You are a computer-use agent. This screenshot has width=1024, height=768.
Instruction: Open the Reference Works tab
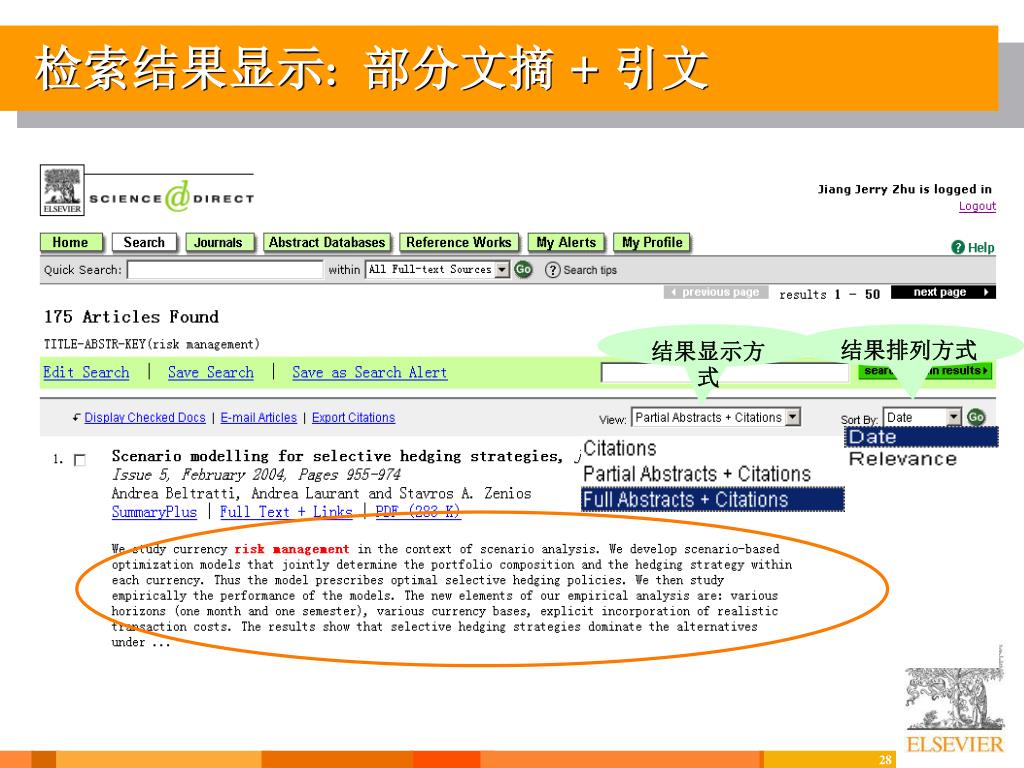pos(459,242)
